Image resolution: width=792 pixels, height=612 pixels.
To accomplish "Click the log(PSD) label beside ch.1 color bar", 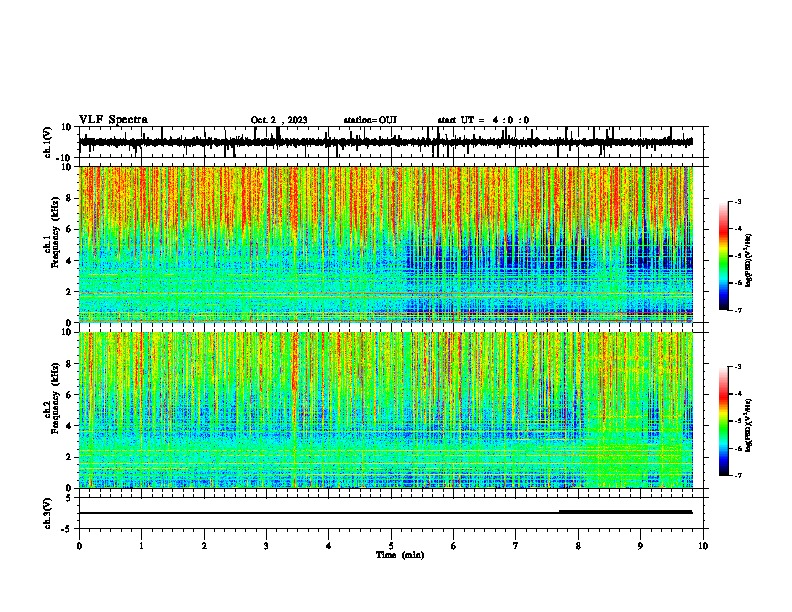I will coord(748,260).
